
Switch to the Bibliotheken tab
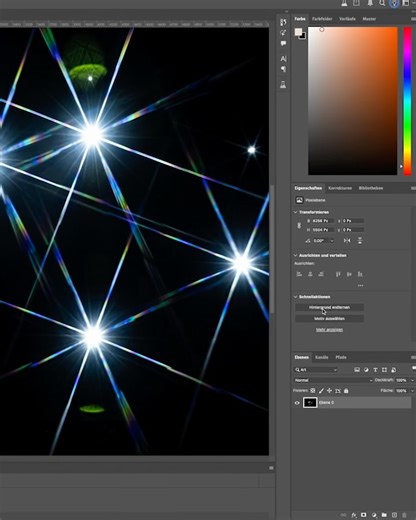[371, 188]
